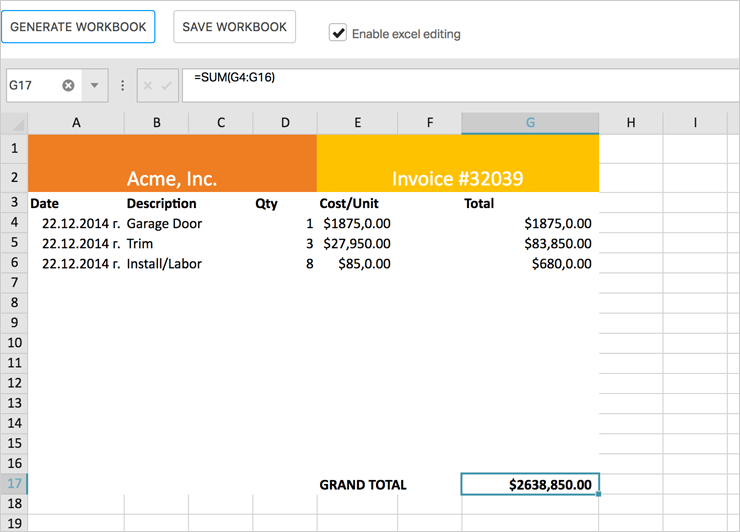
Task: Click the Description heading cell
Action: coord(157,203)
